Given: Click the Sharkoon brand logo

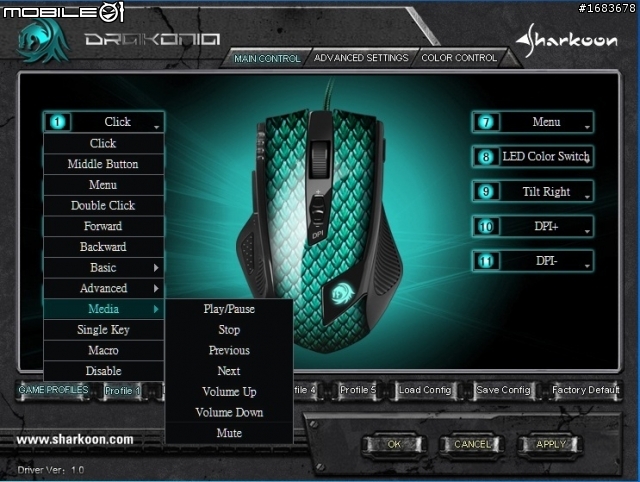Looking at the screenshot, I should [567, 40].
